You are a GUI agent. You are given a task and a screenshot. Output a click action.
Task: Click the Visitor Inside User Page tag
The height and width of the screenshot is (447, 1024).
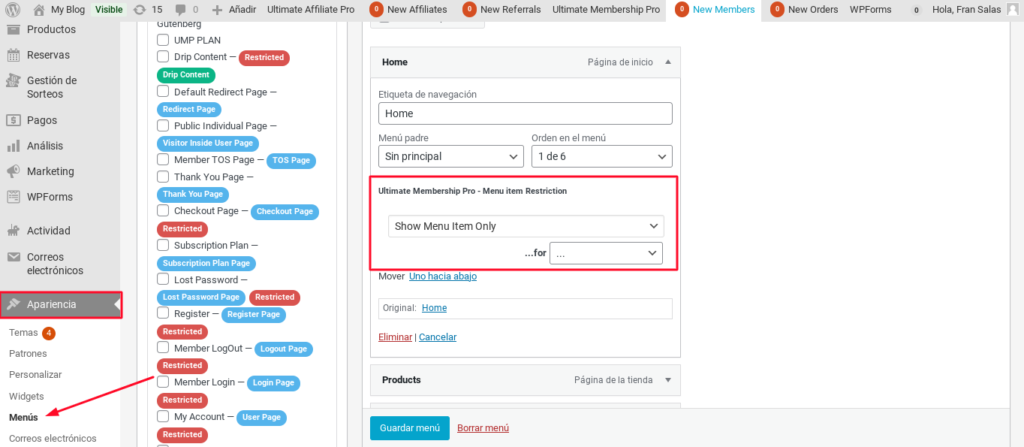coord(208,143)
